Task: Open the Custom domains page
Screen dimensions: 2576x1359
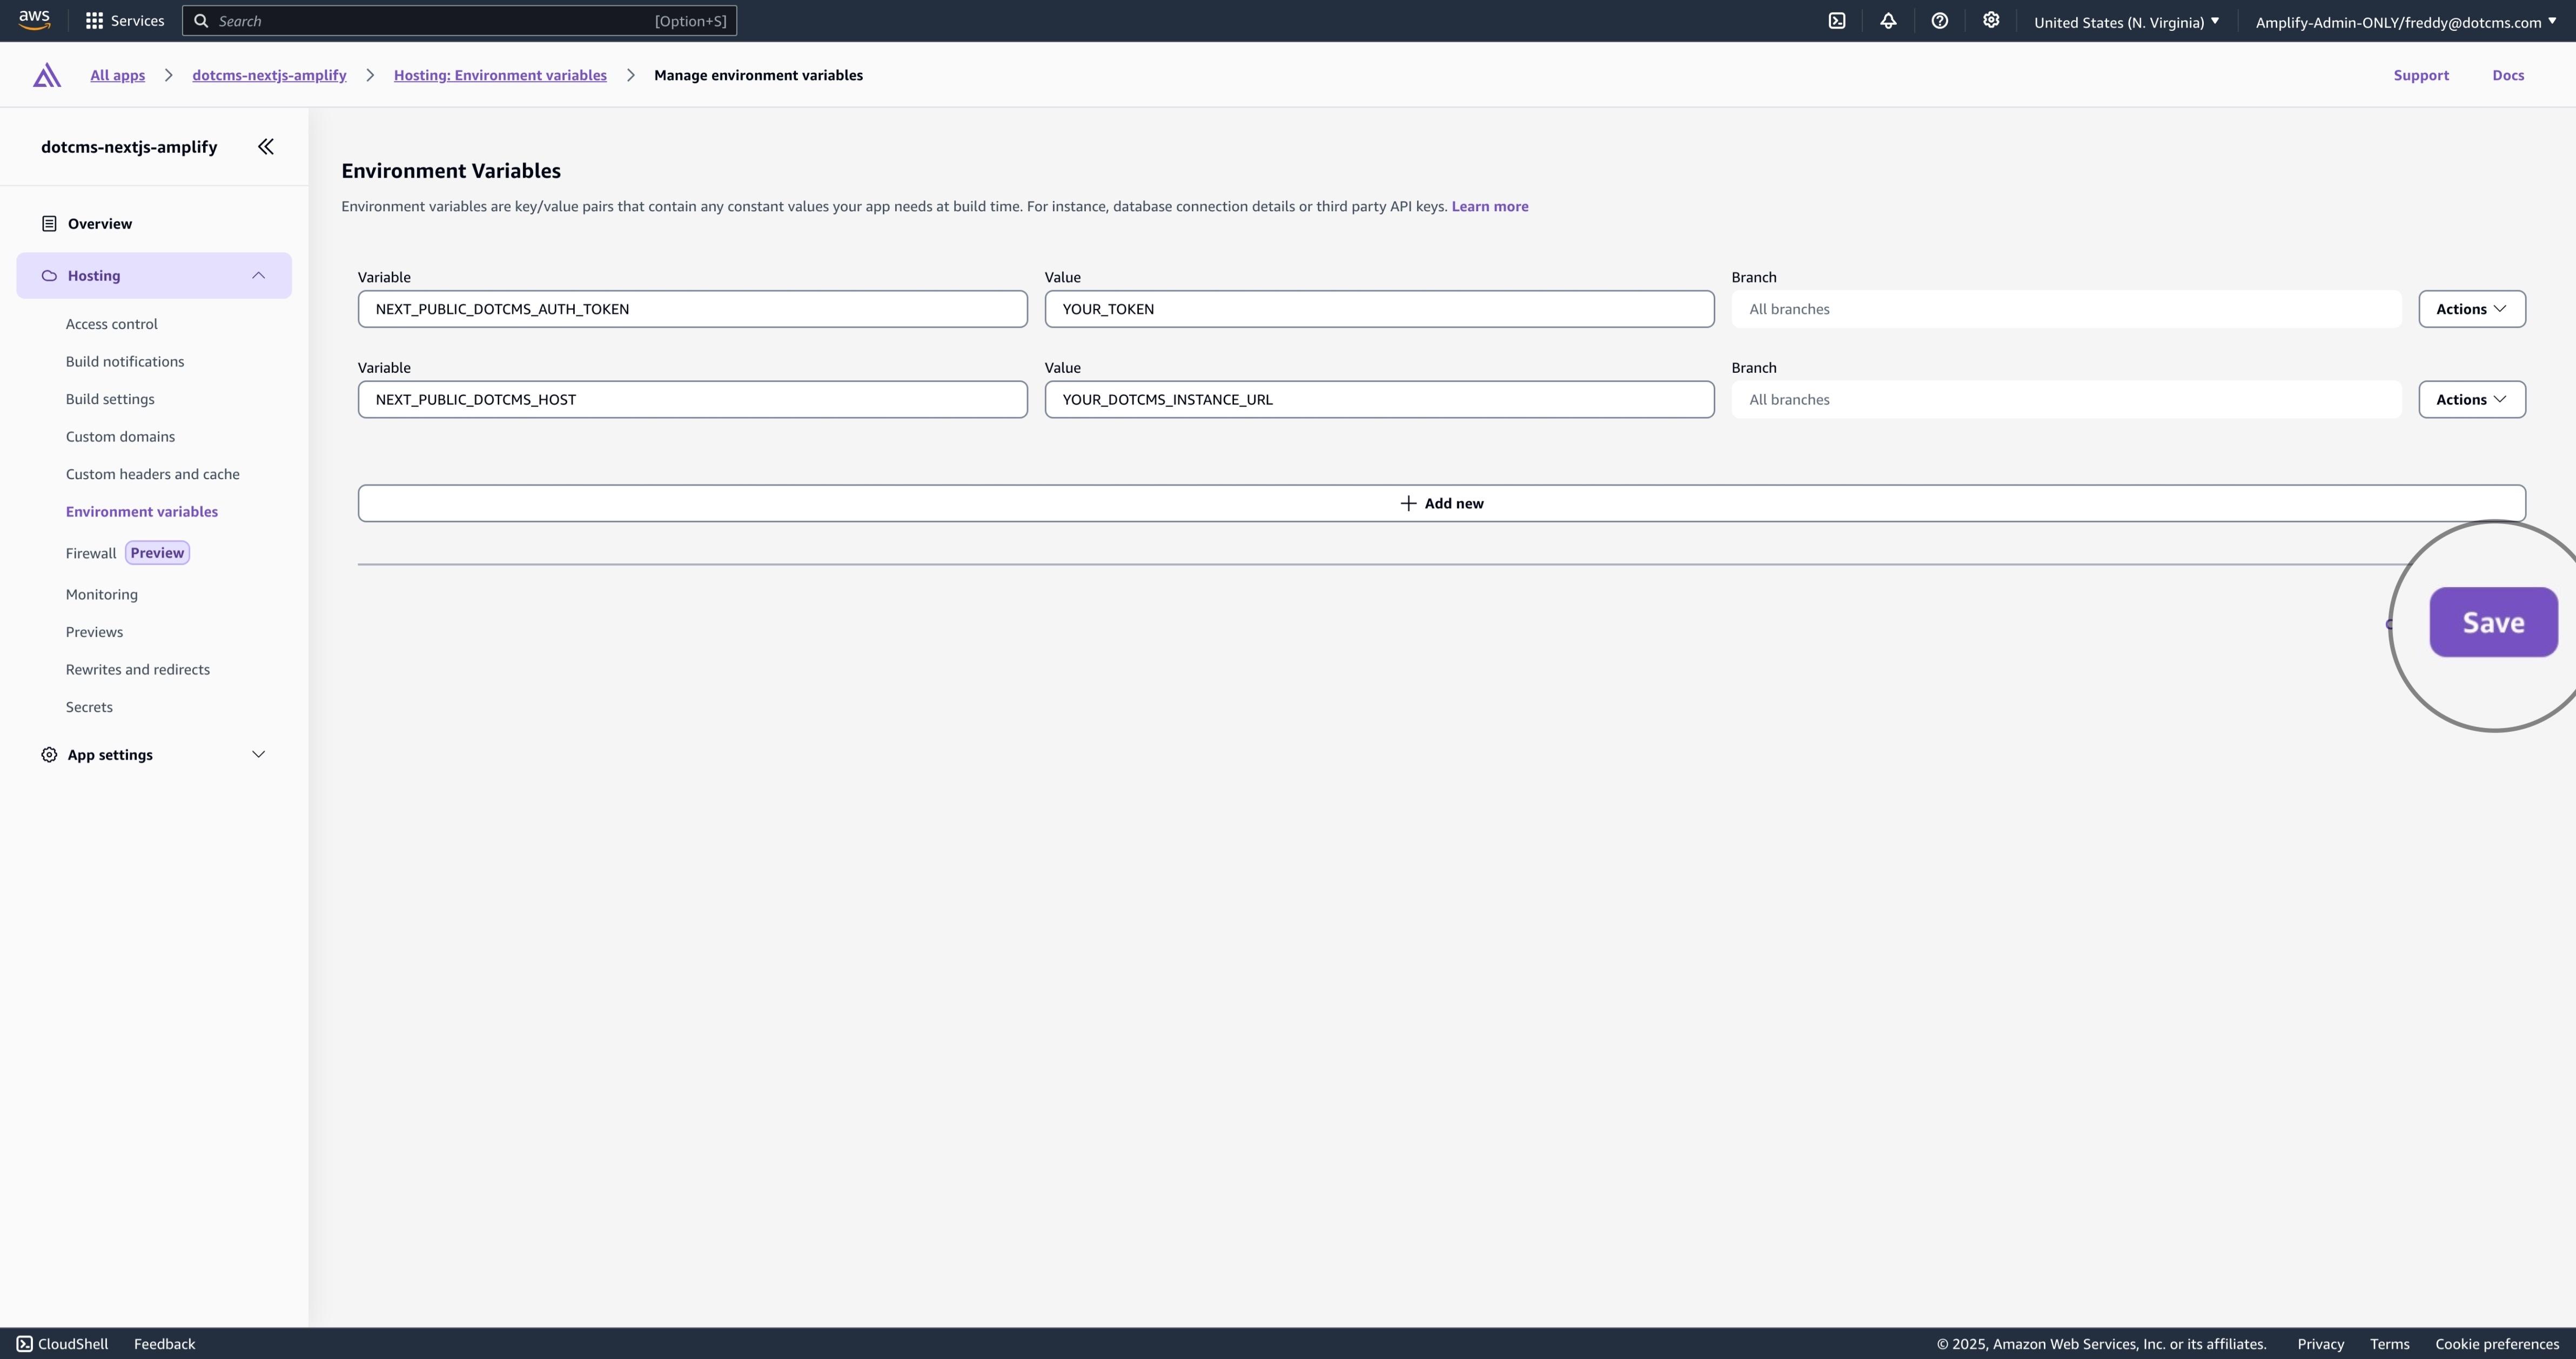Action: pos(119,436)
